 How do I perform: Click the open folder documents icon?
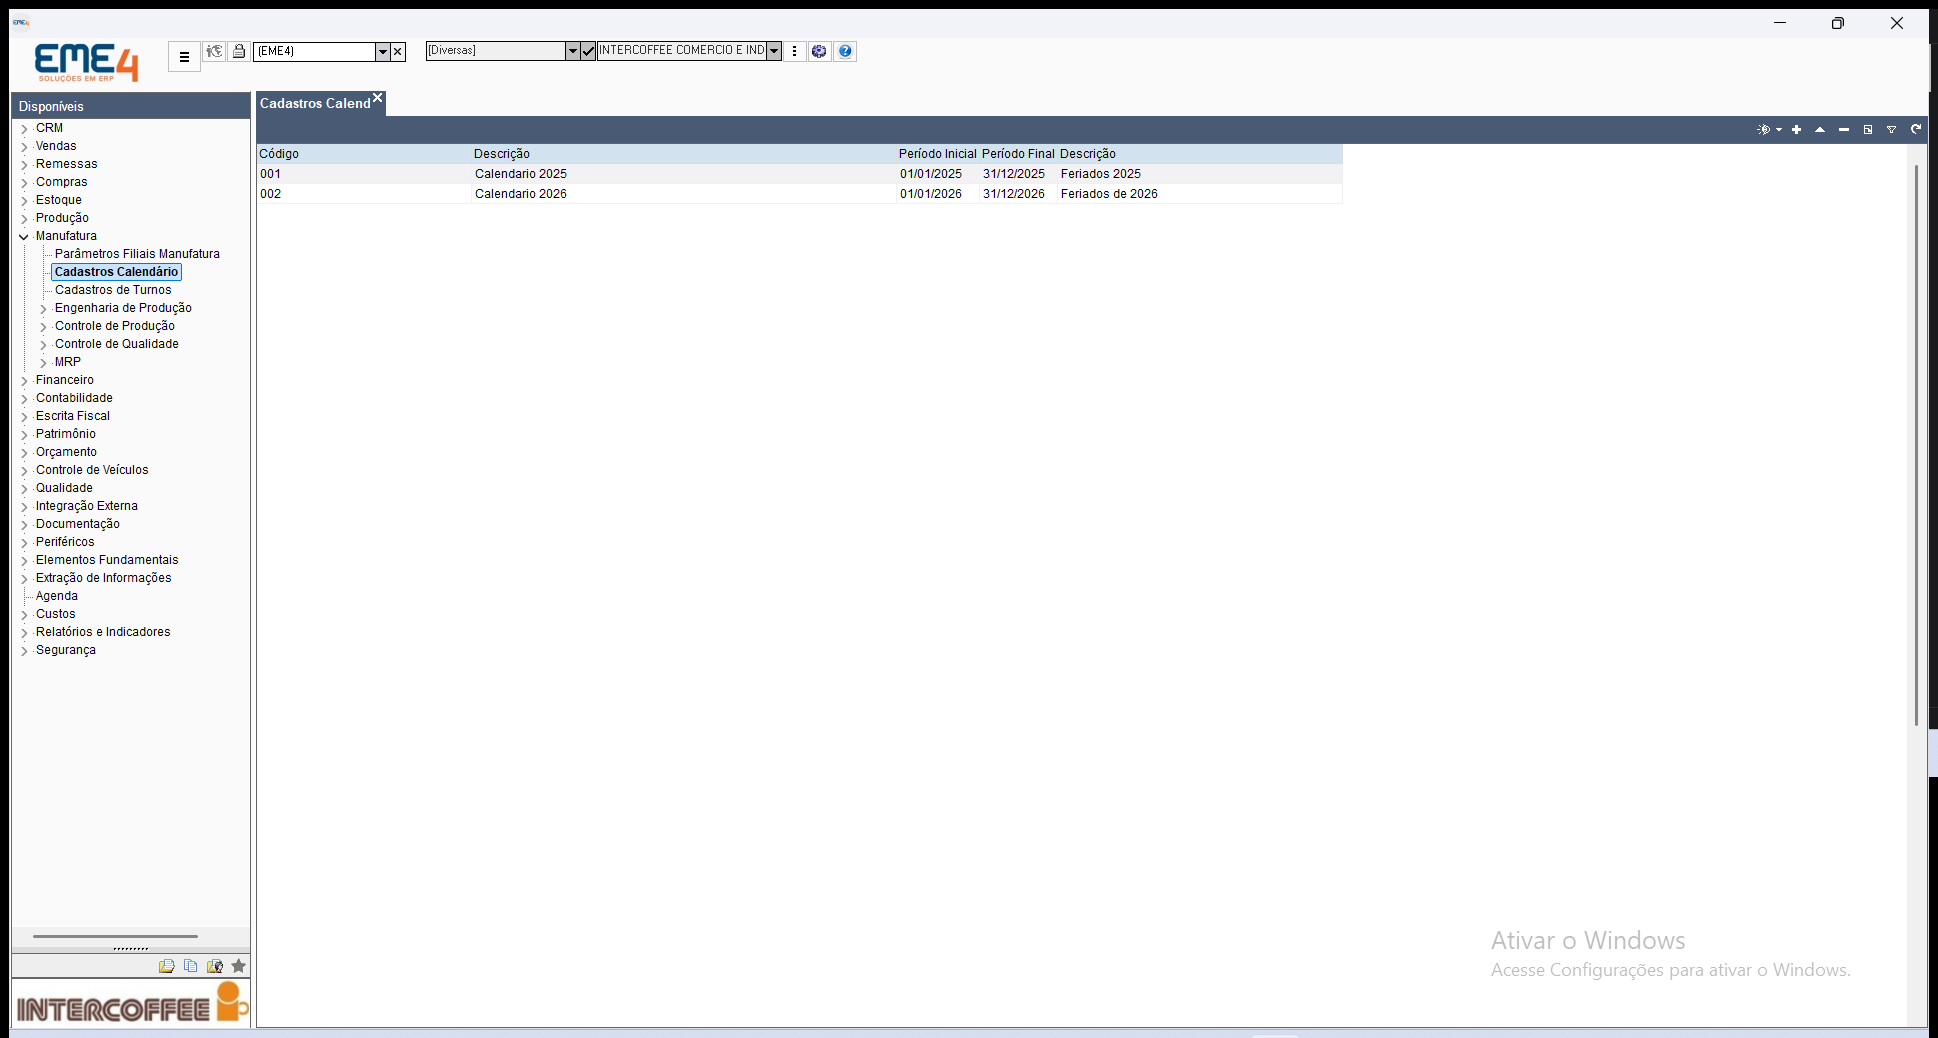click(x=166, y=966)
